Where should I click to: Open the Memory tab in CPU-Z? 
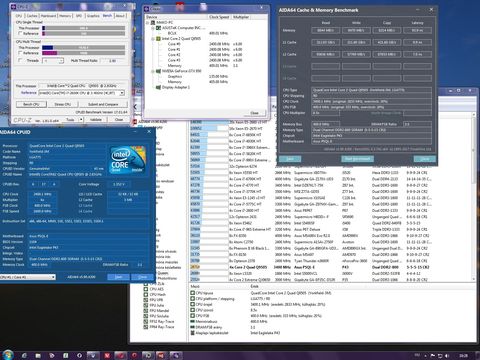tap(65, 16)
